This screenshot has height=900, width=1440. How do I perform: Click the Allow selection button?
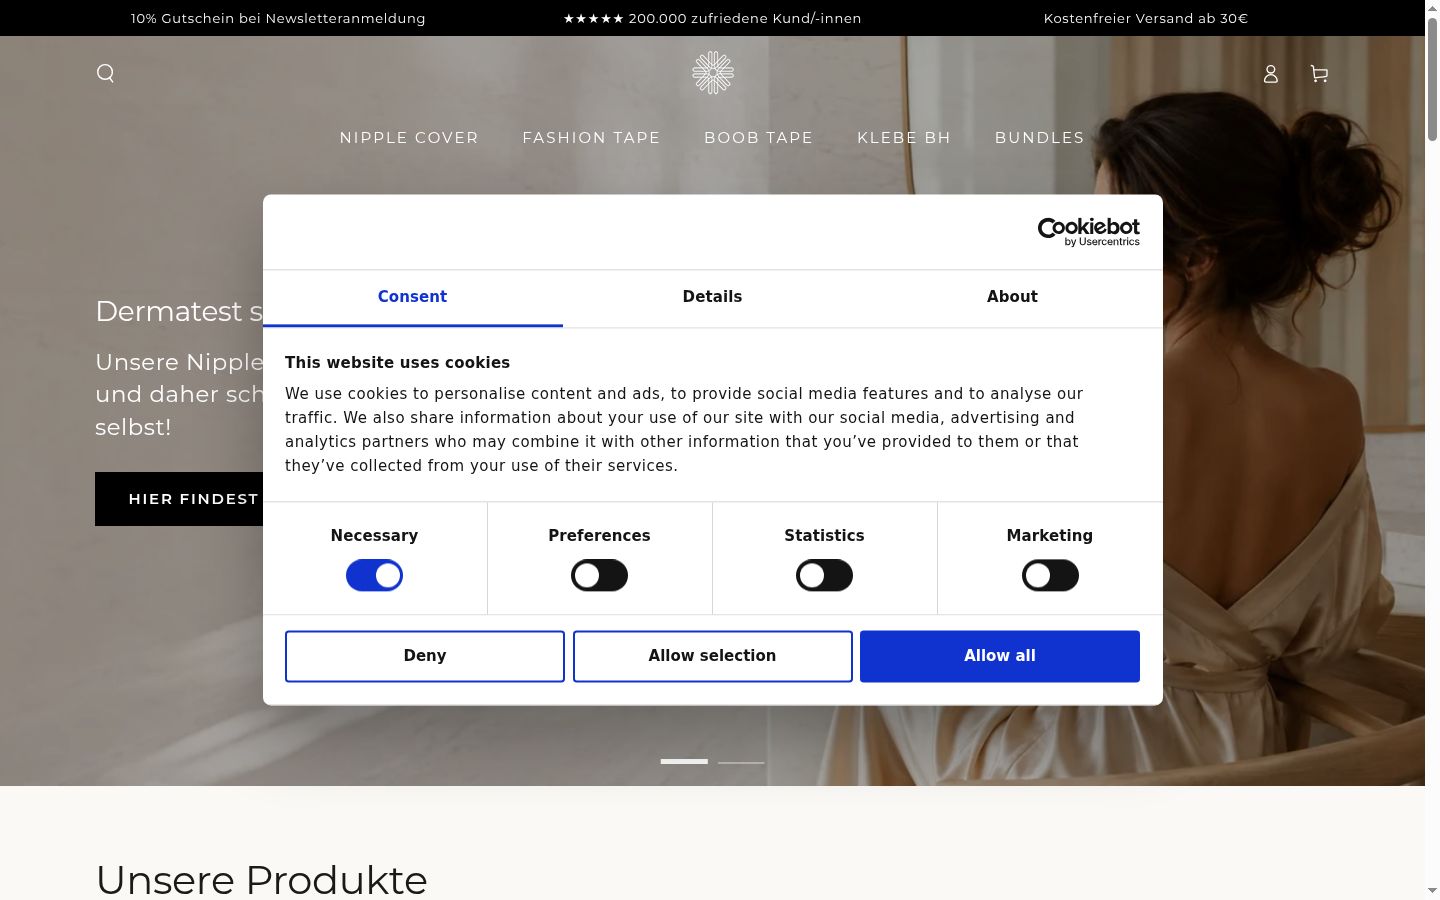(x=713, y=656)
